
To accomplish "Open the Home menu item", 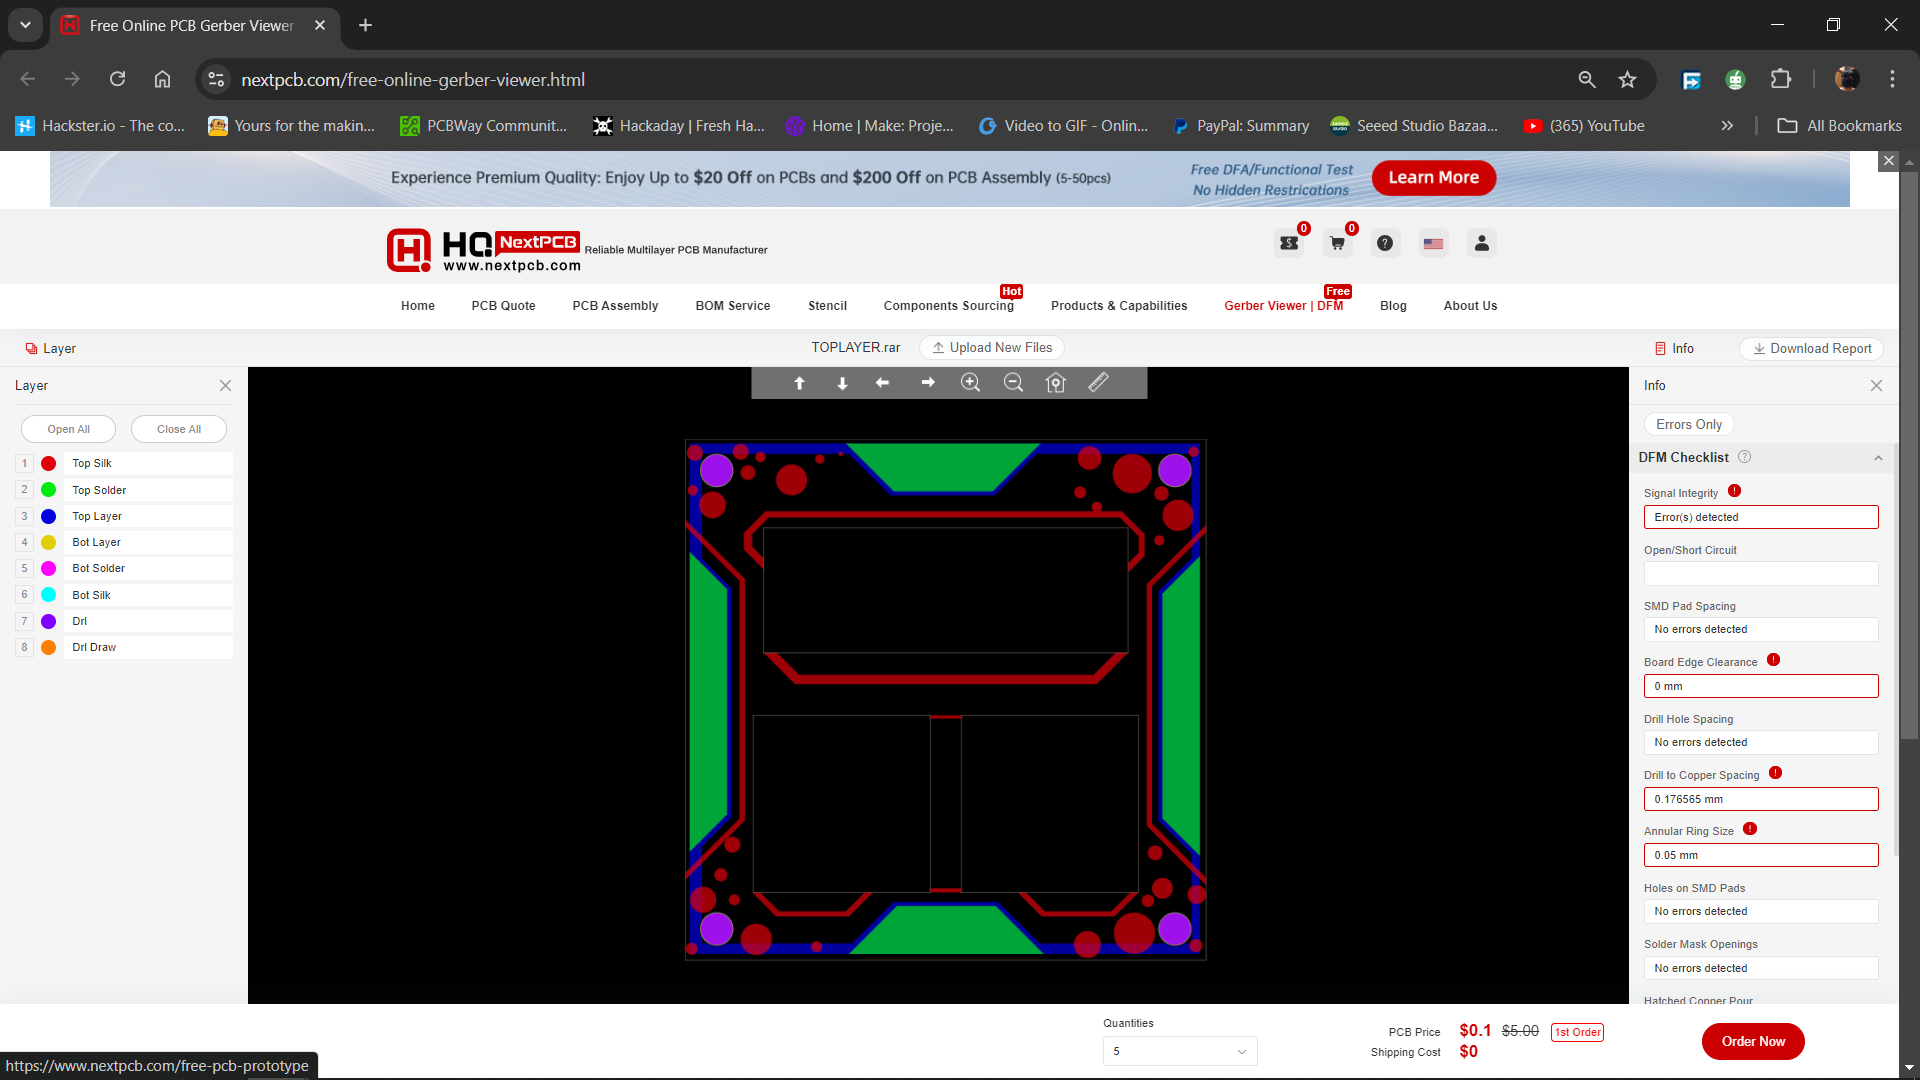I will 418,306.
